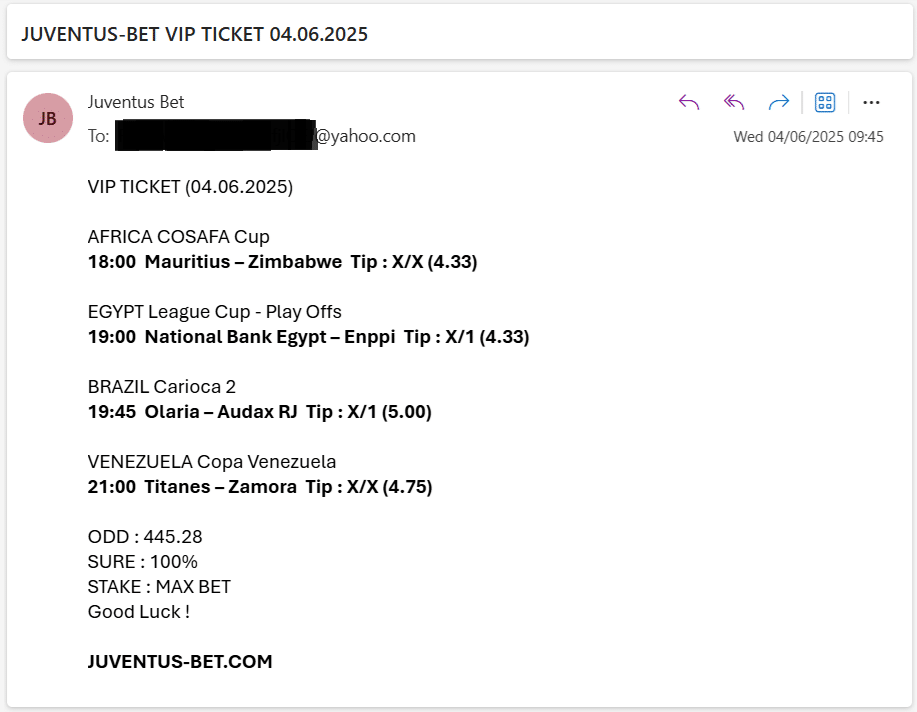
Task: Open the apps grid icon
Action: (825, 102)
